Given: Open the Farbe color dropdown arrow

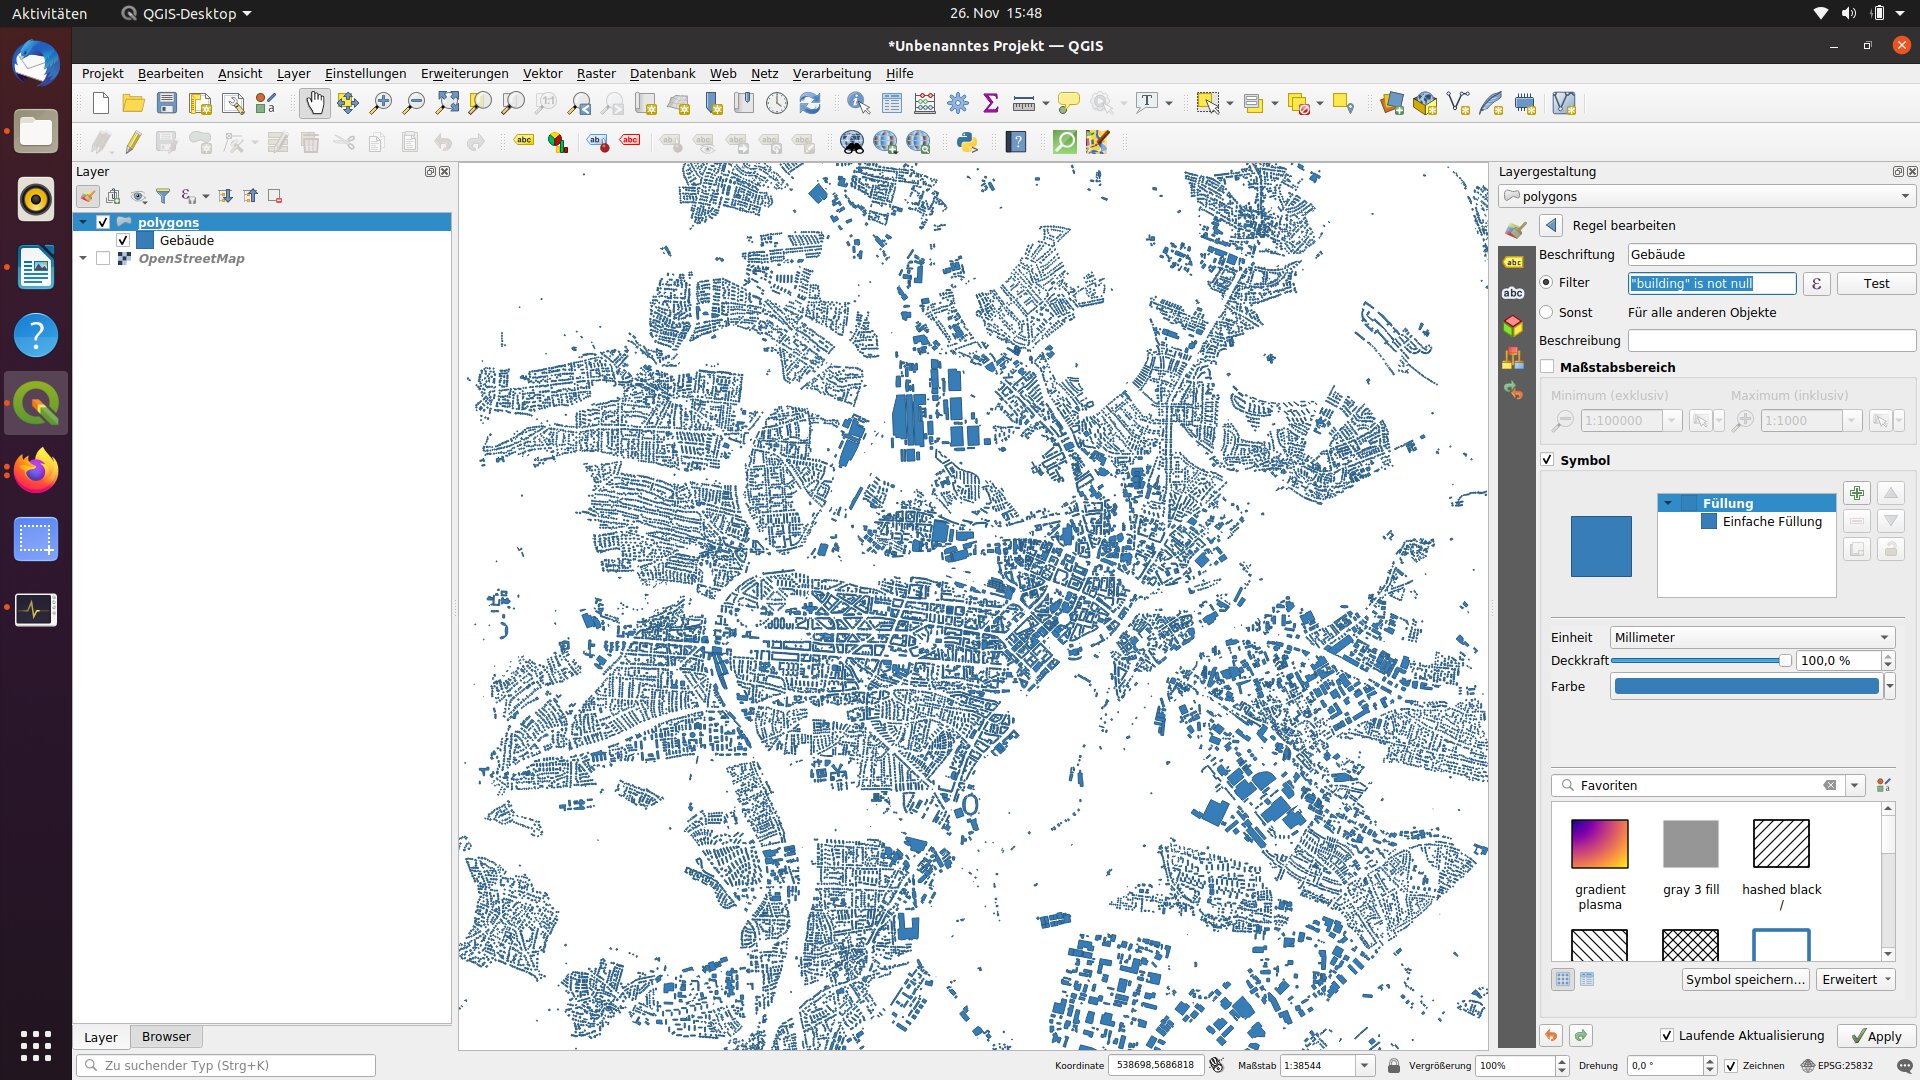Looking at the screenshot, I should [1889, 686].
